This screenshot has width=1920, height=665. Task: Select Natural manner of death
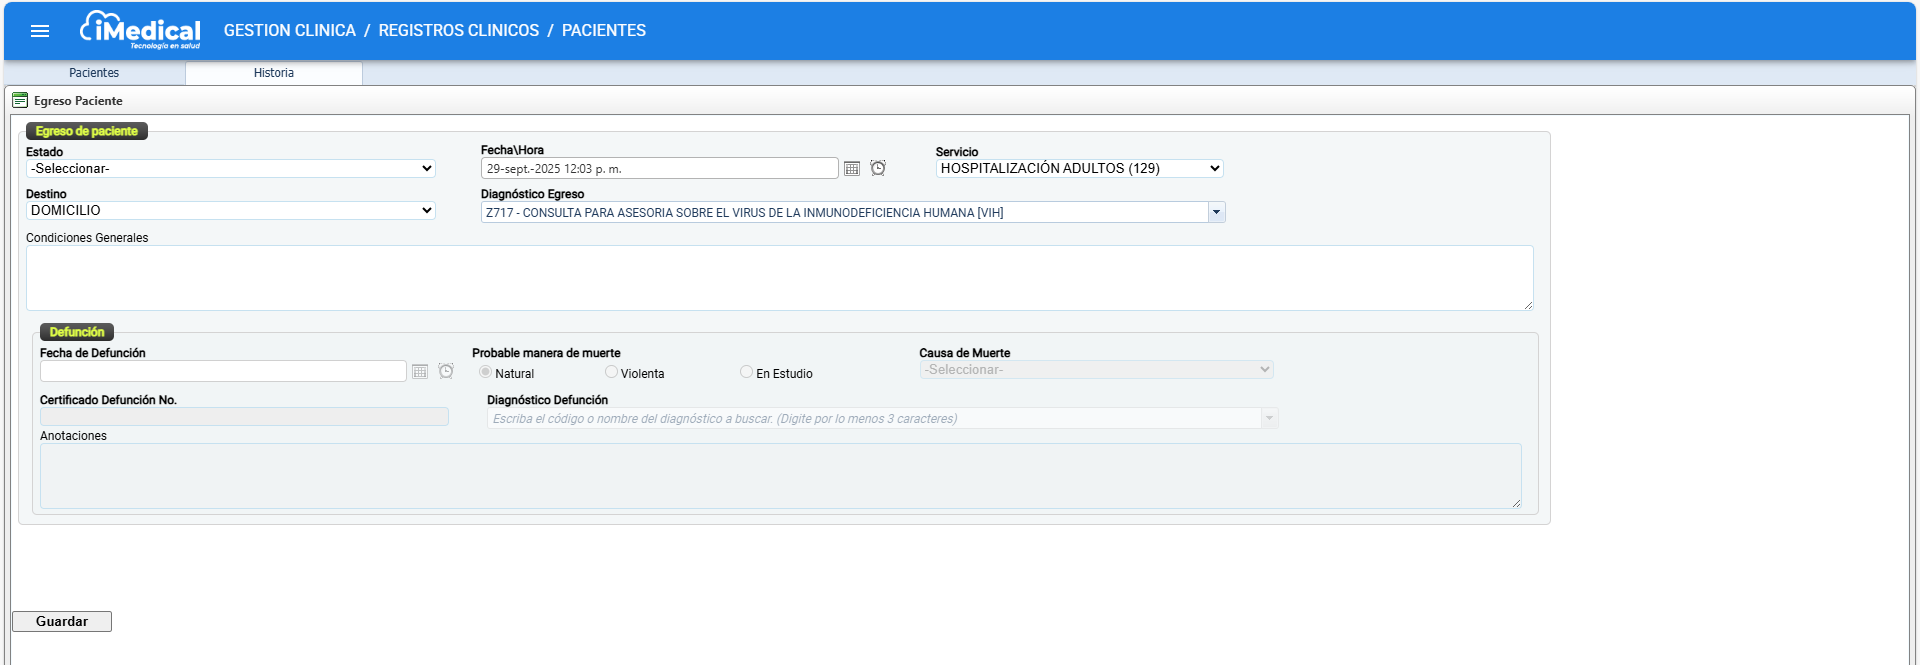tap(485, 372)
